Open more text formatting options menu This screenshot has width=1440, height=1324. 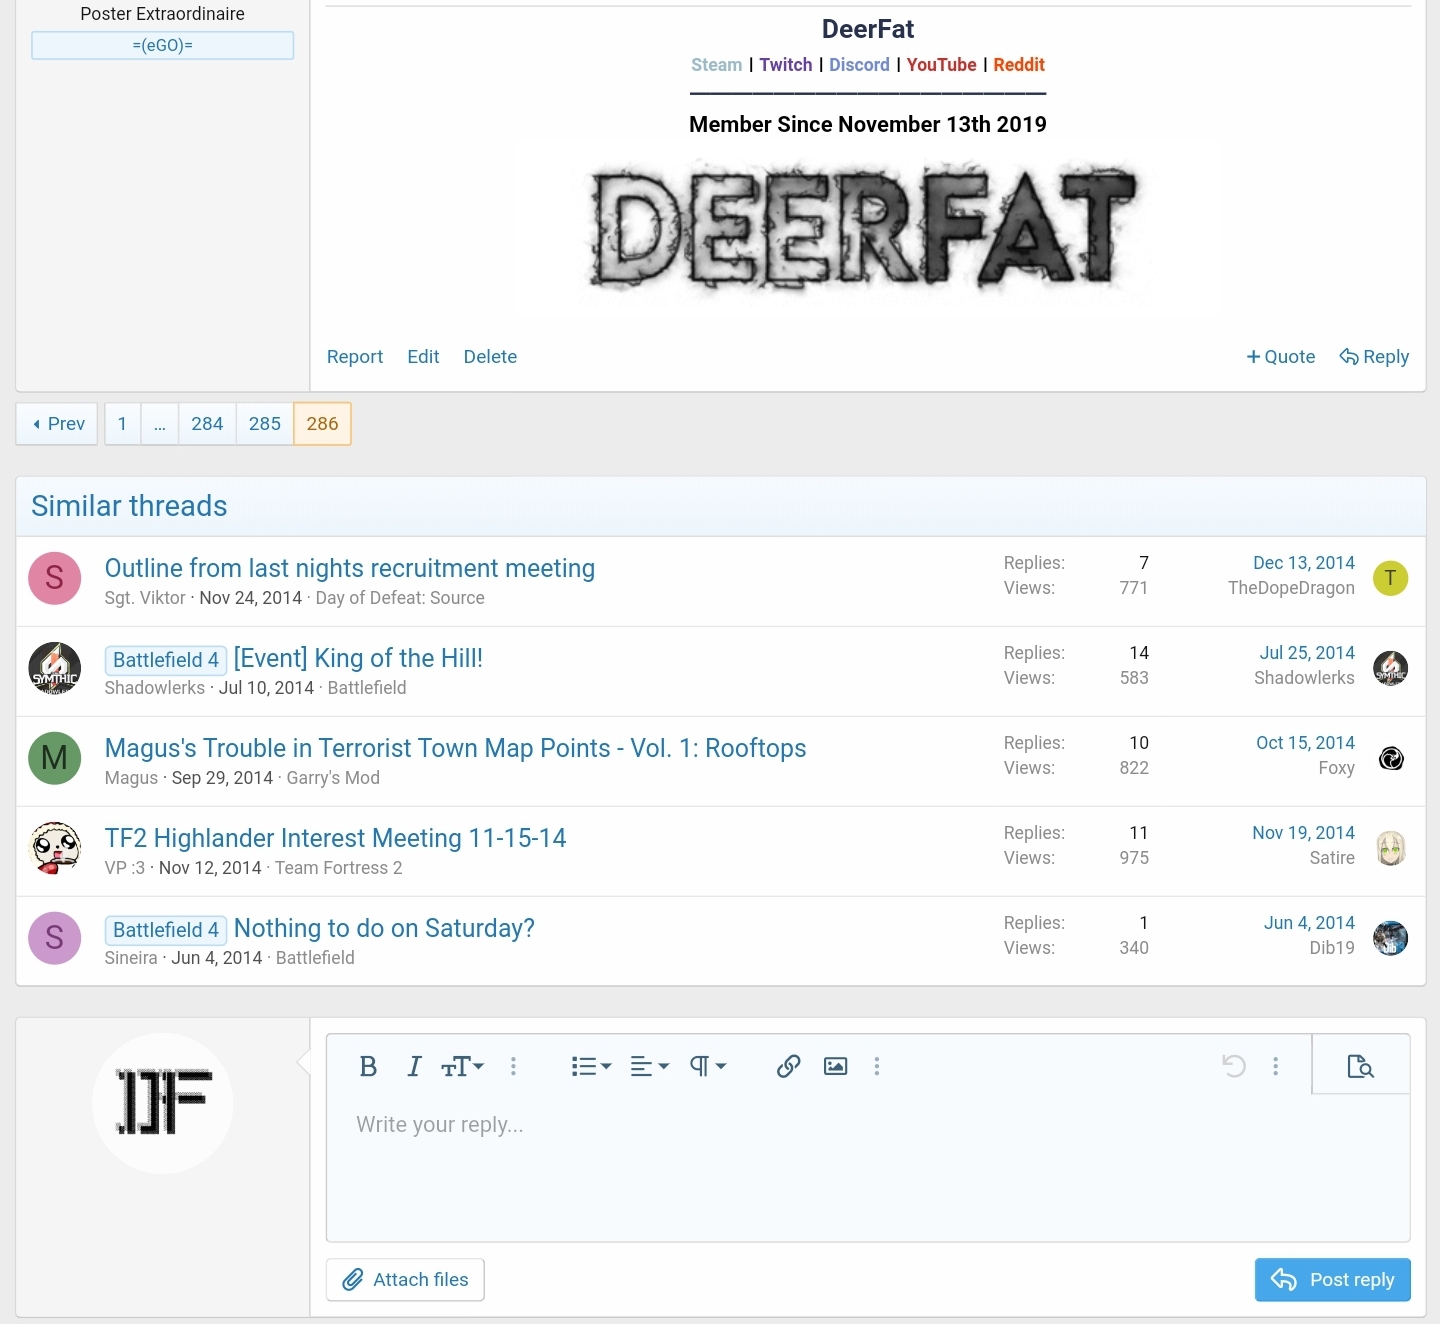click(513, 1066)
